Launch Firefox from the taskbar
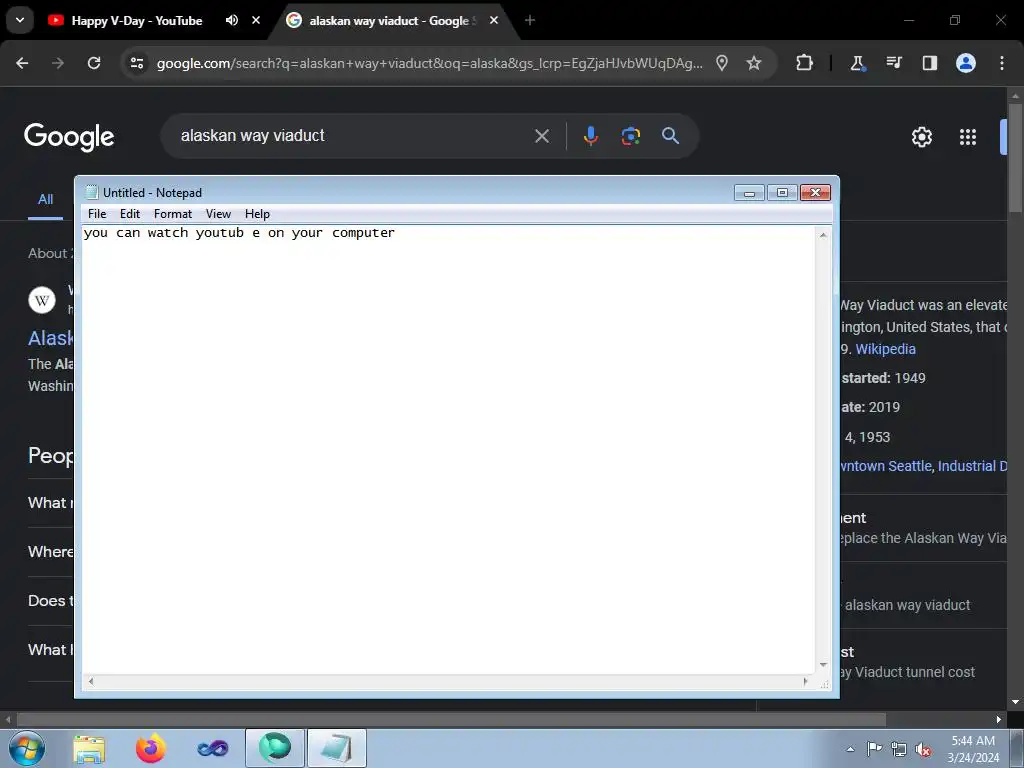This screenshot has height=768, width=1024. point(151,748)
